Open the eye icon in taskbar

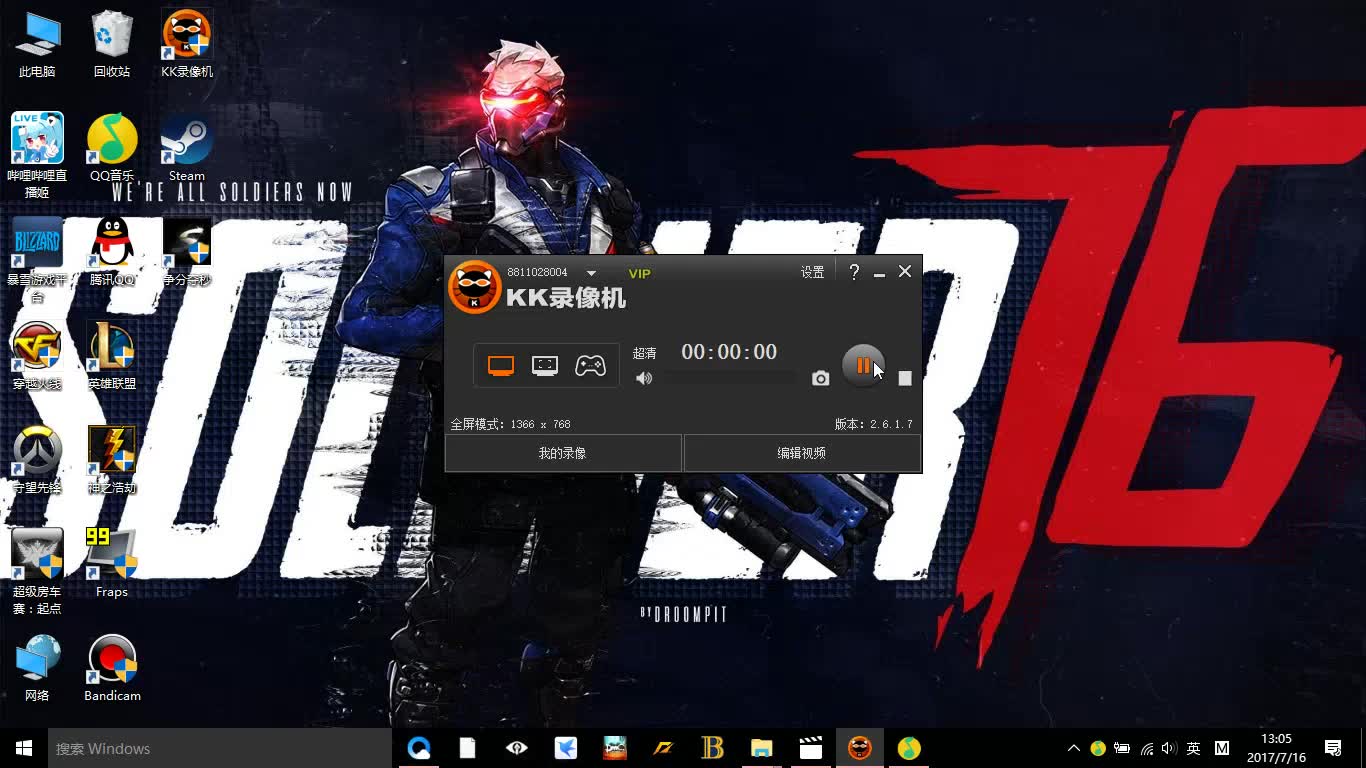(517, 748)
